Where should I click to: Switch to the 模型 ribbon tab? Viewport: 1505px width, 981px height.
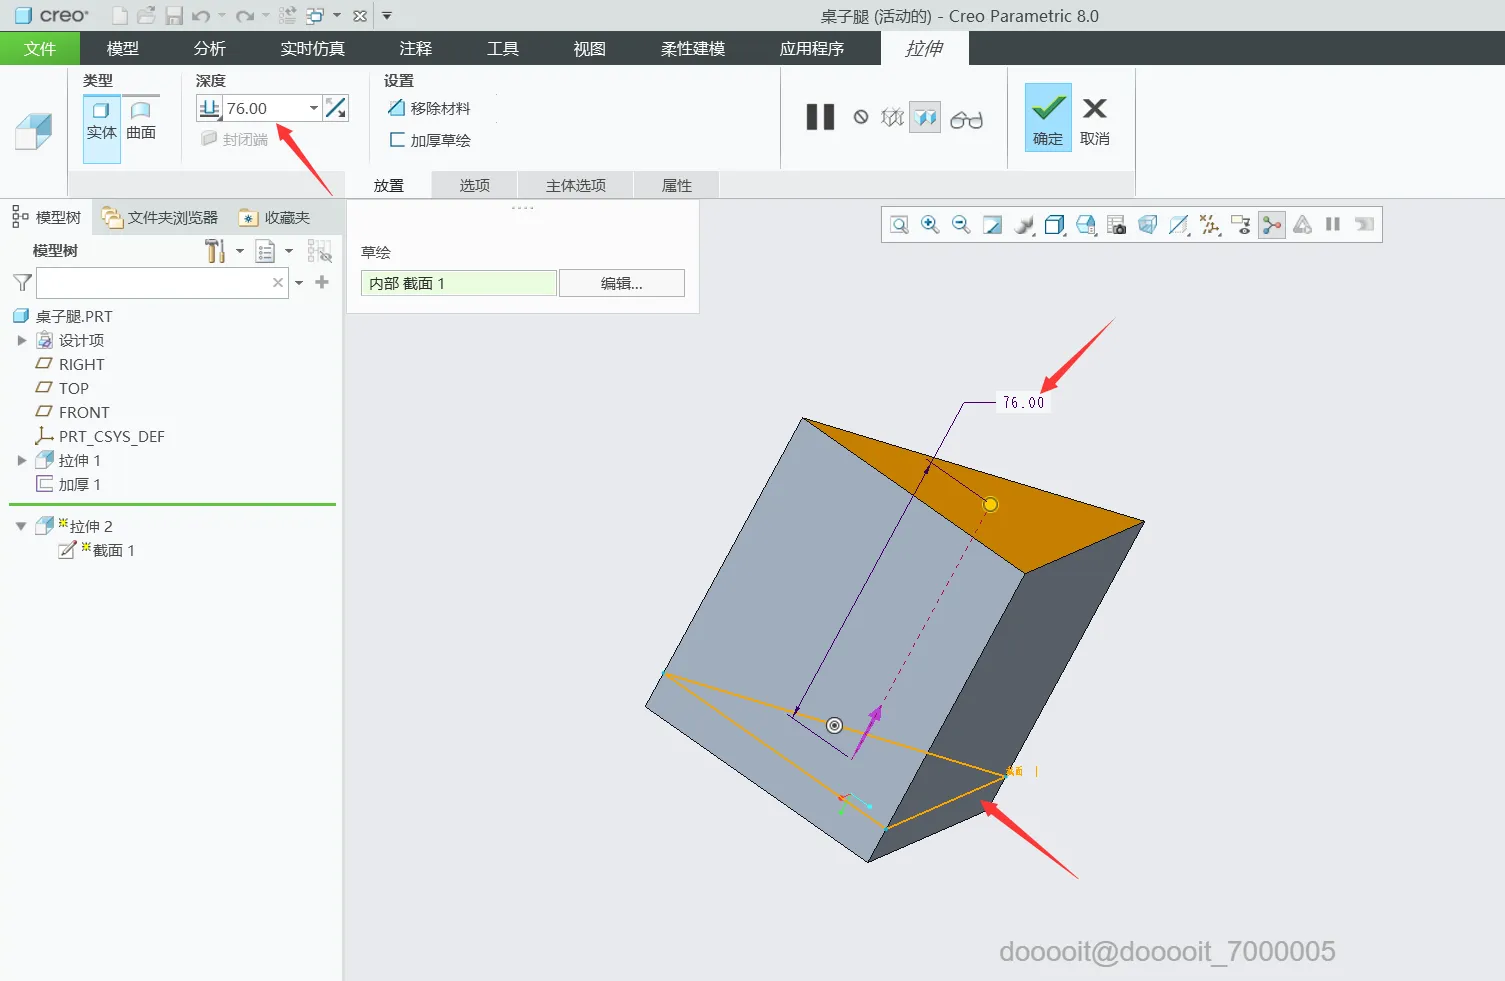123,48
